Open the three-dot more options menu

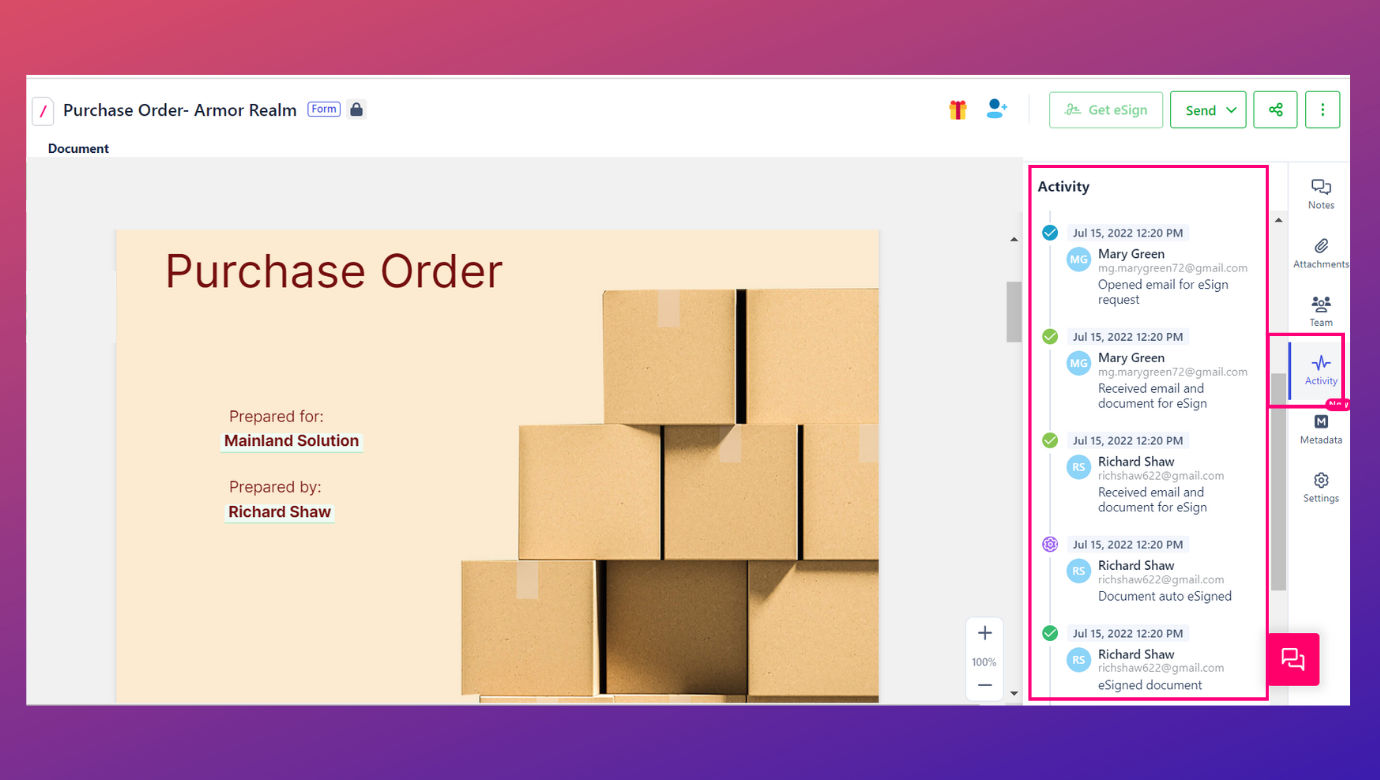click(1322, 110)
